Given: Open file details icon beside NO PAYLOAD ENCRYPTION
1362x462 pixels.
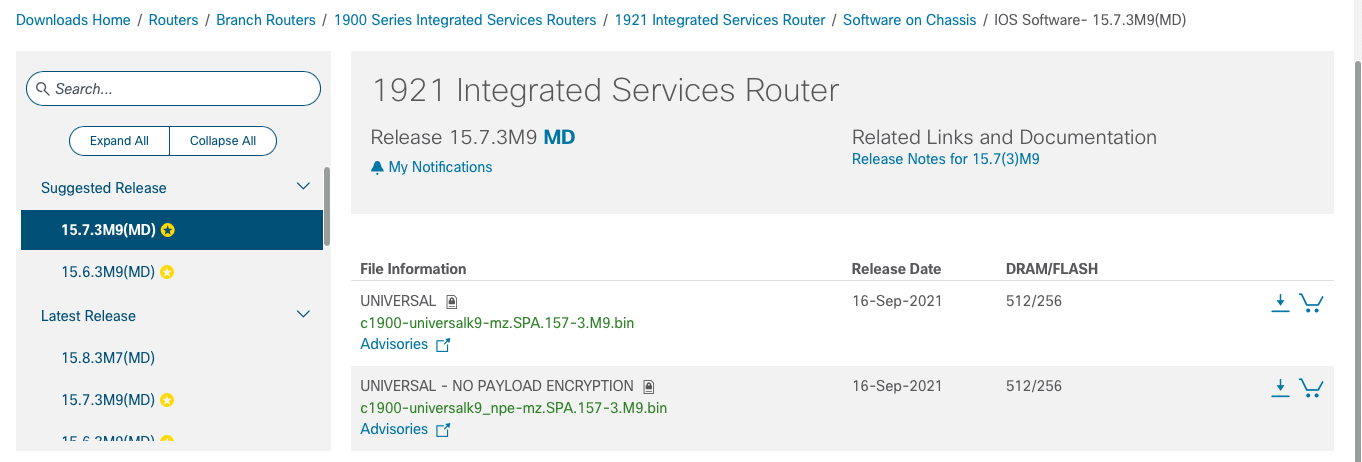Looking at the screenshot, I should coord(649,386).
